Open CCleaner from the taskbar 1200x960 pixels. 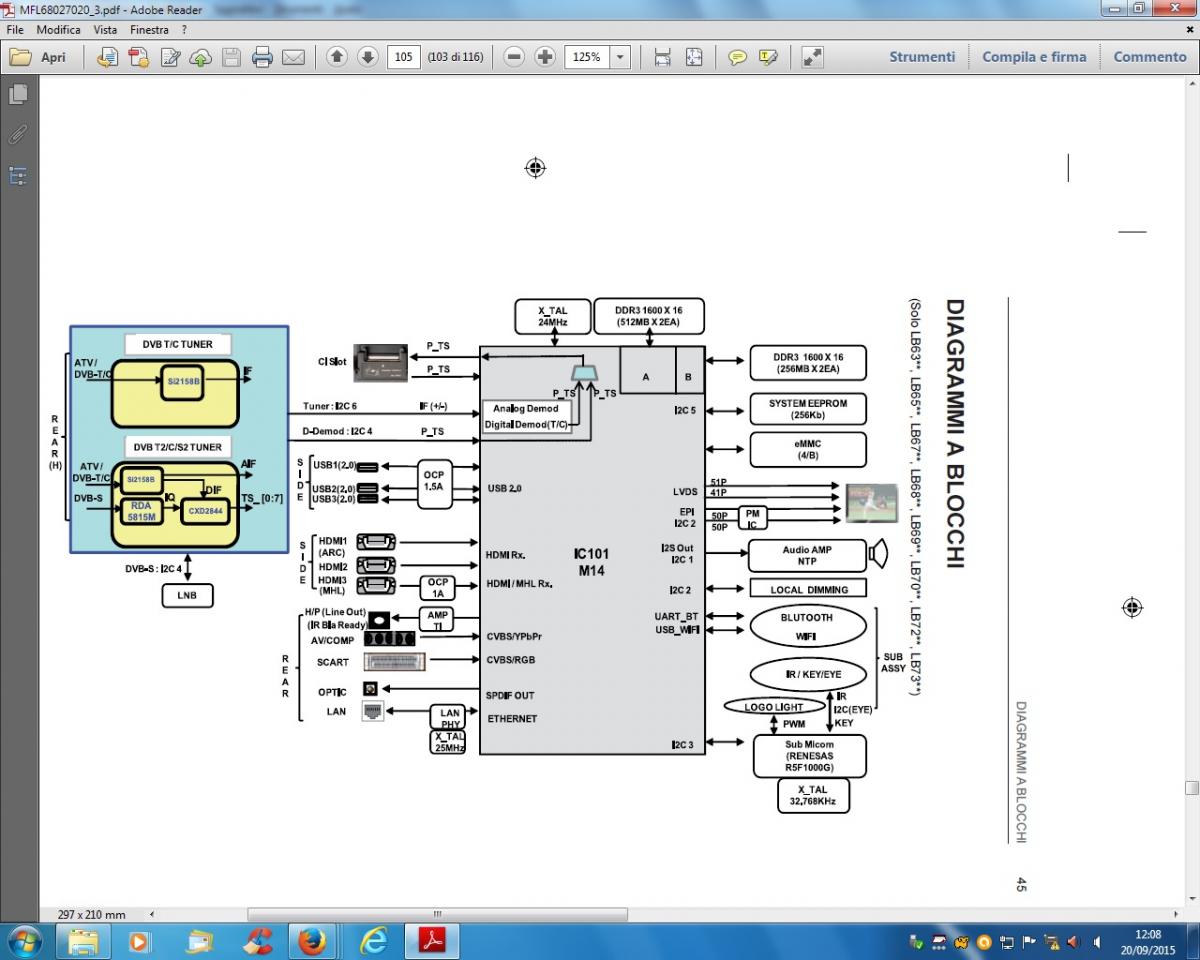click(258, 941)
